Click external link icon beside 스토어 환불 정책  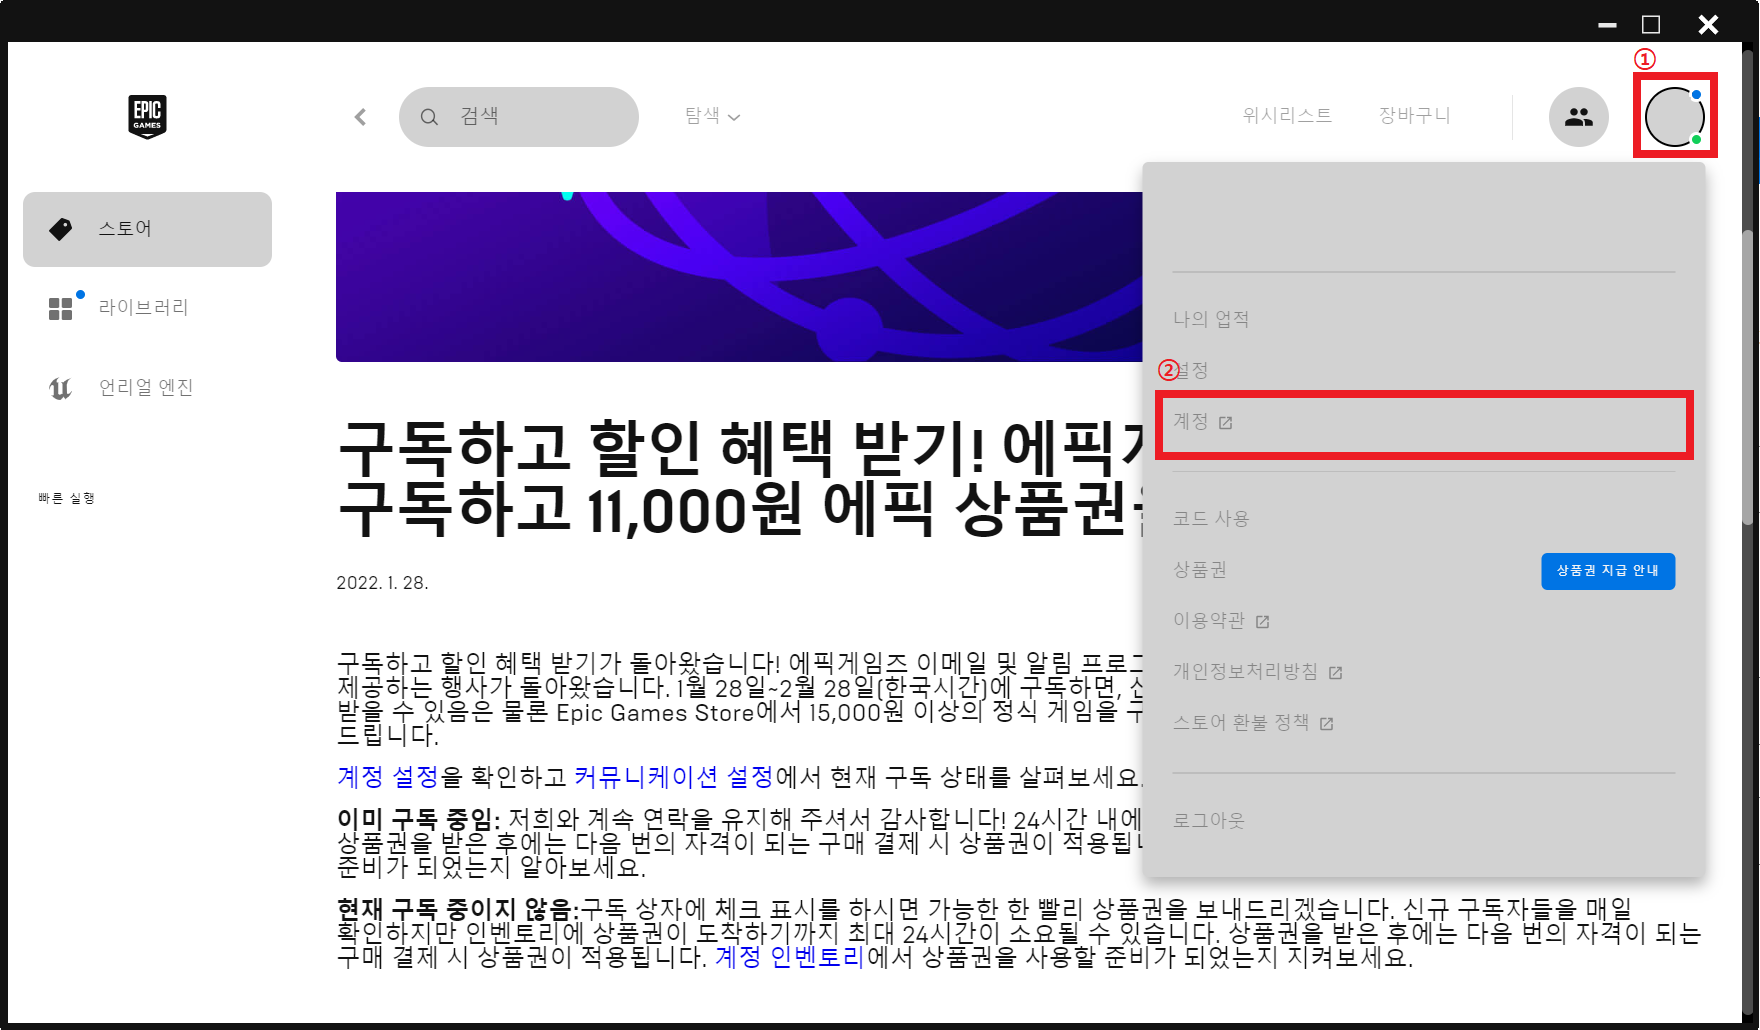point(1327,724)
